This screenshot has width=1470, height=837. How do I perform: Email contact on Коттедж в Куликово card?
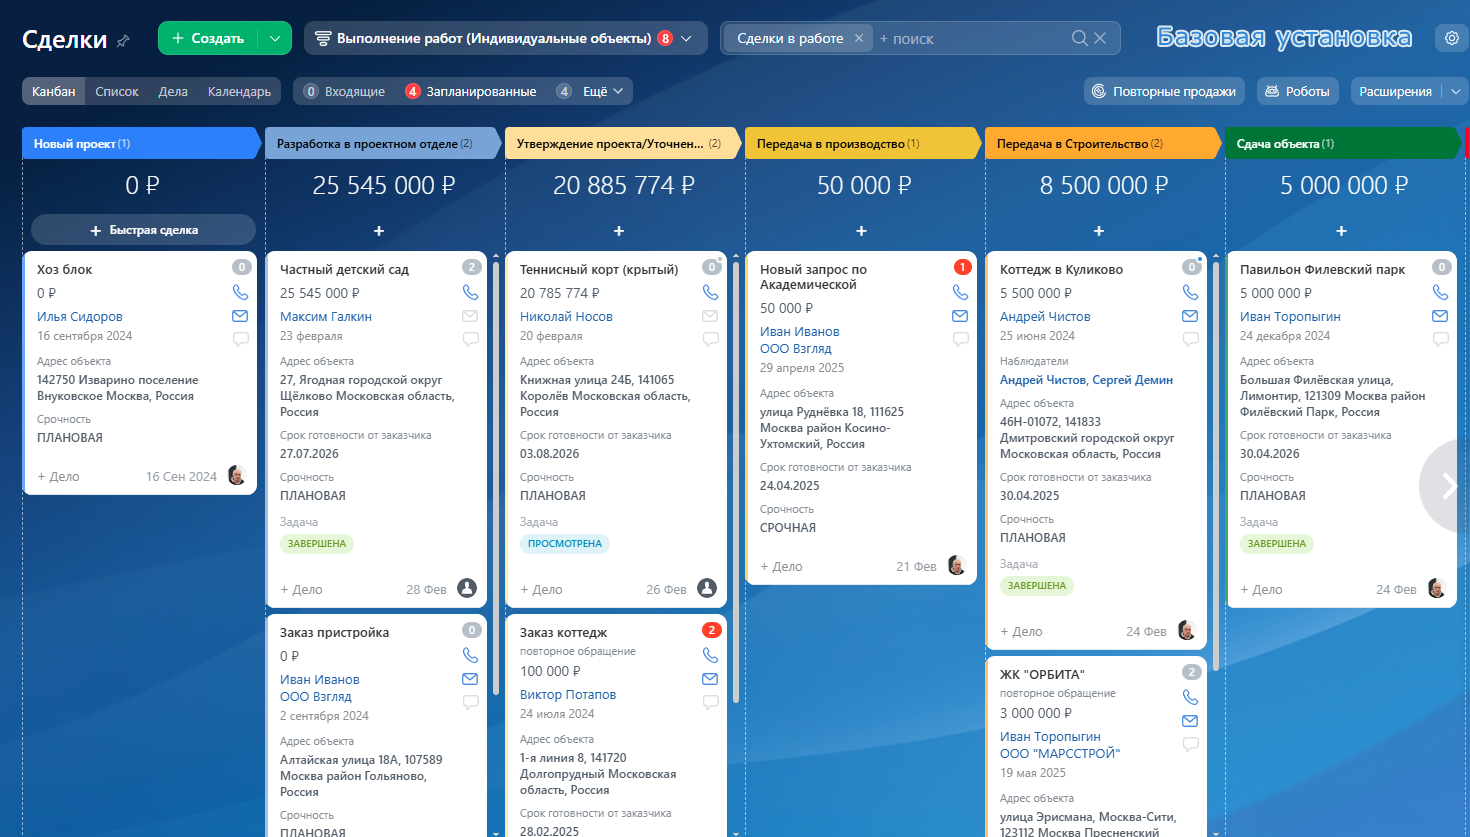pos(1190,316)
